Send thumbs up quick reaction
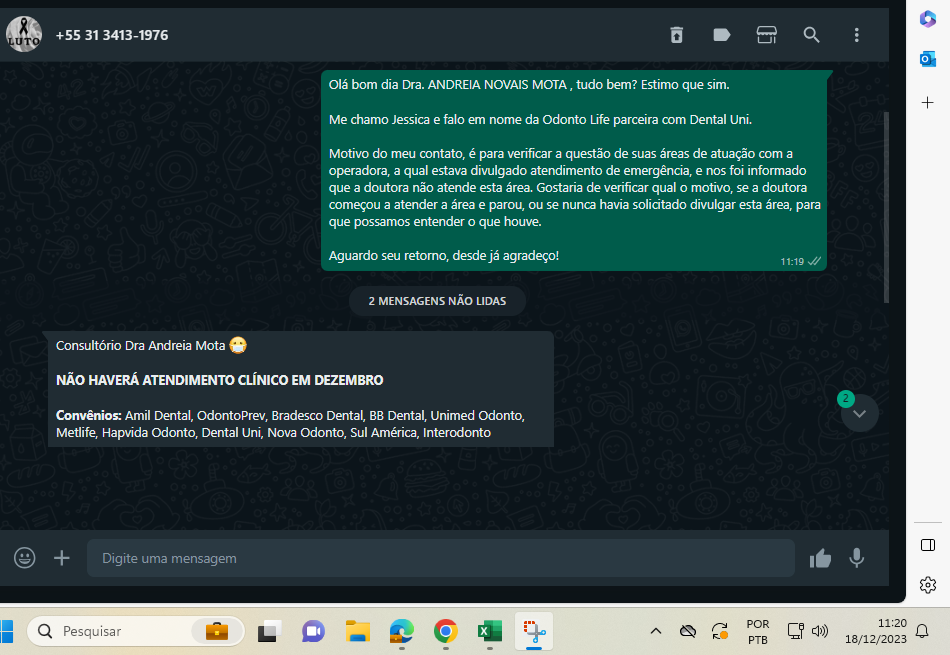The image size is (950, 655). pyautogui.click(x=820, y=558)
